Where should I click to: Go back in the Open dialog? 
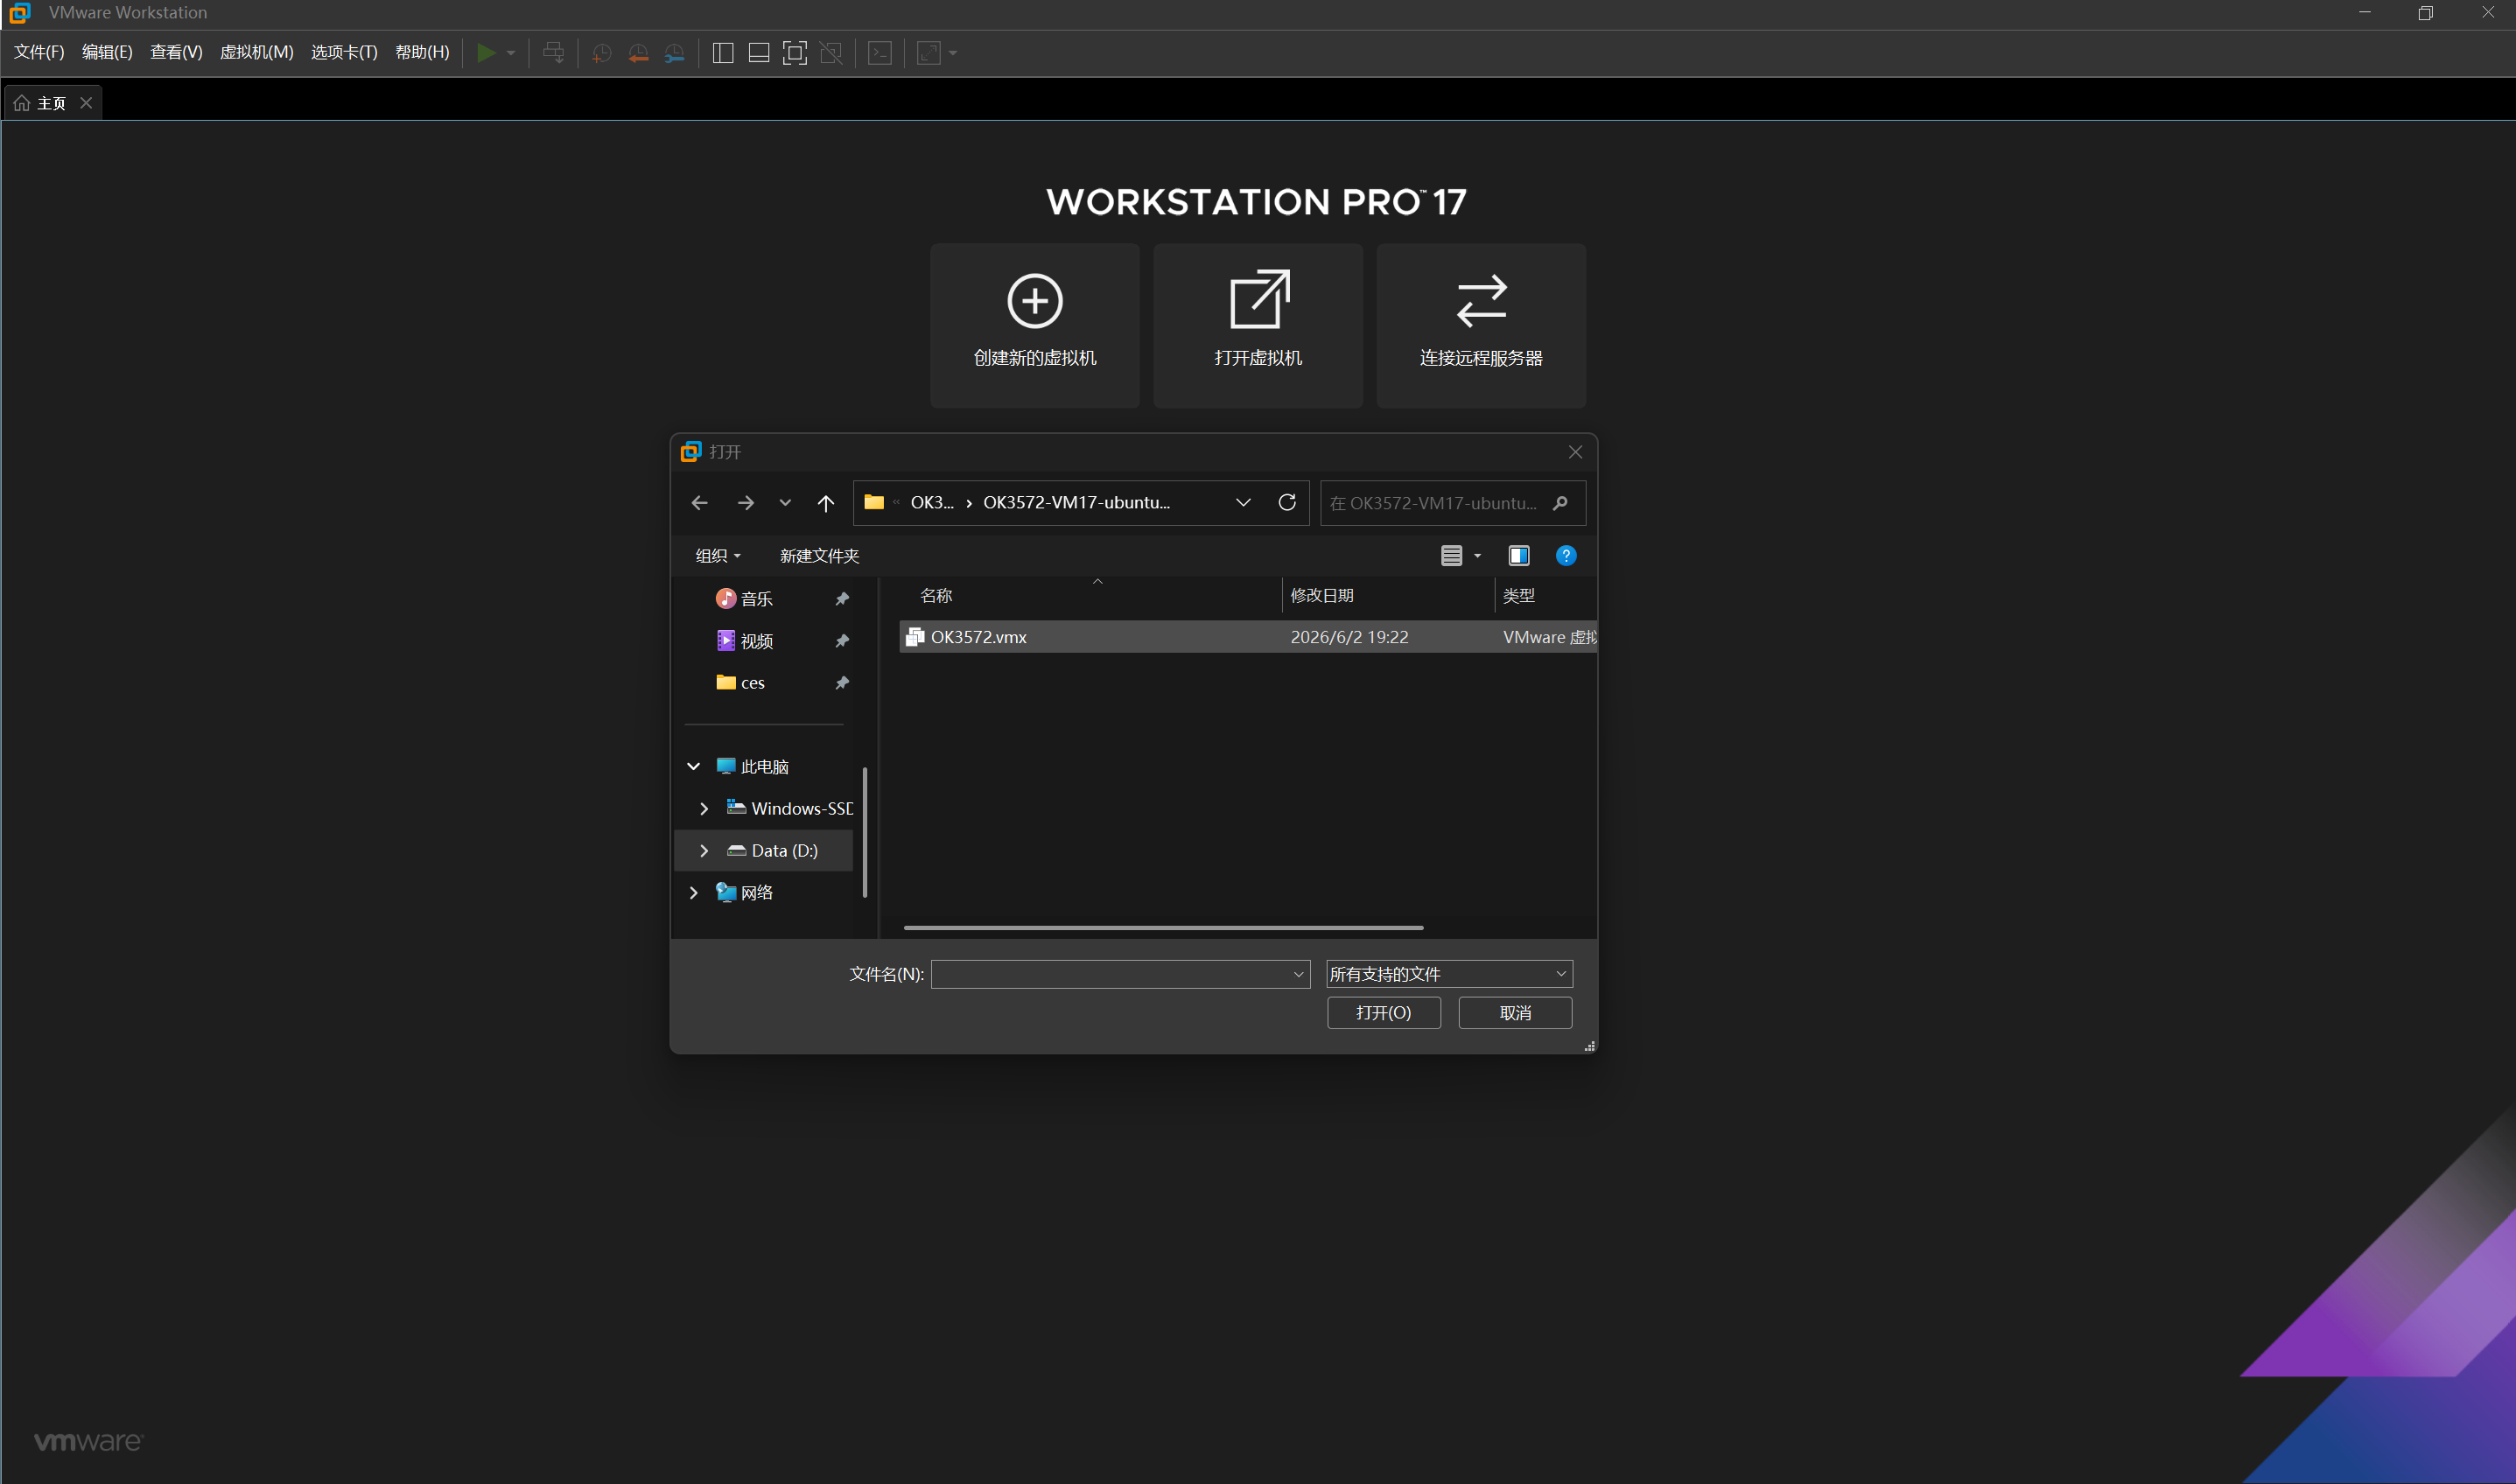click(x=700, y=503)
